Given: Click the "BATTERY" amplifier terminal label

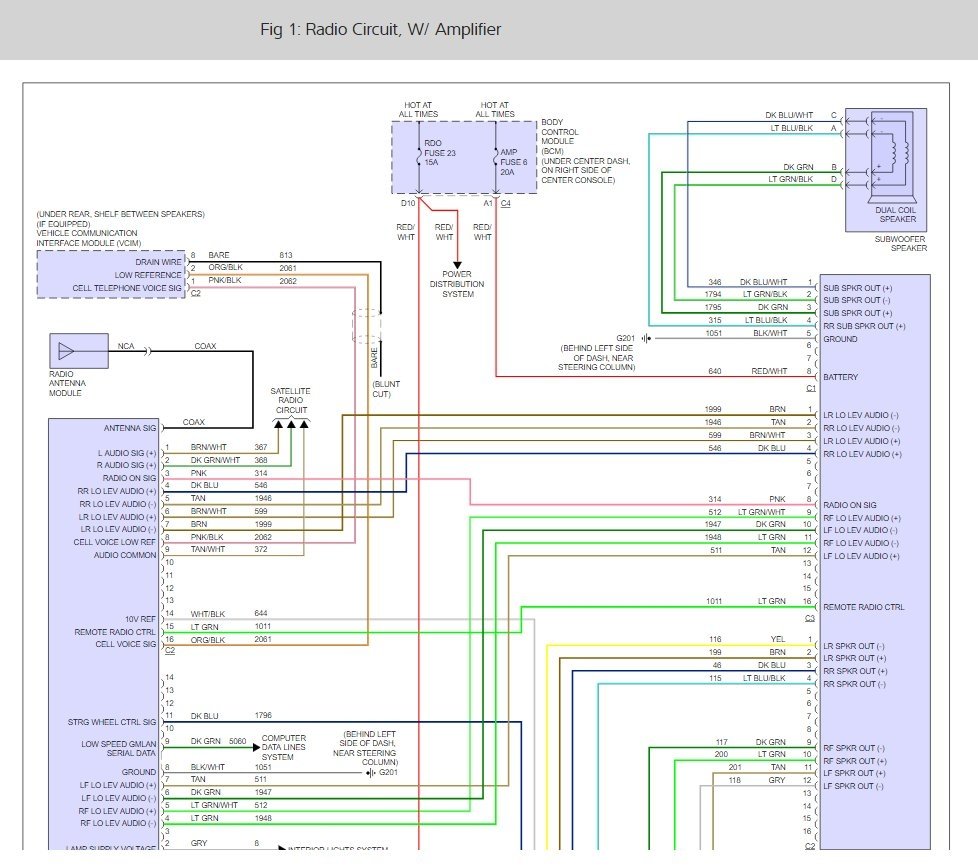Looking at the screenshot, I should coord(840,377).
